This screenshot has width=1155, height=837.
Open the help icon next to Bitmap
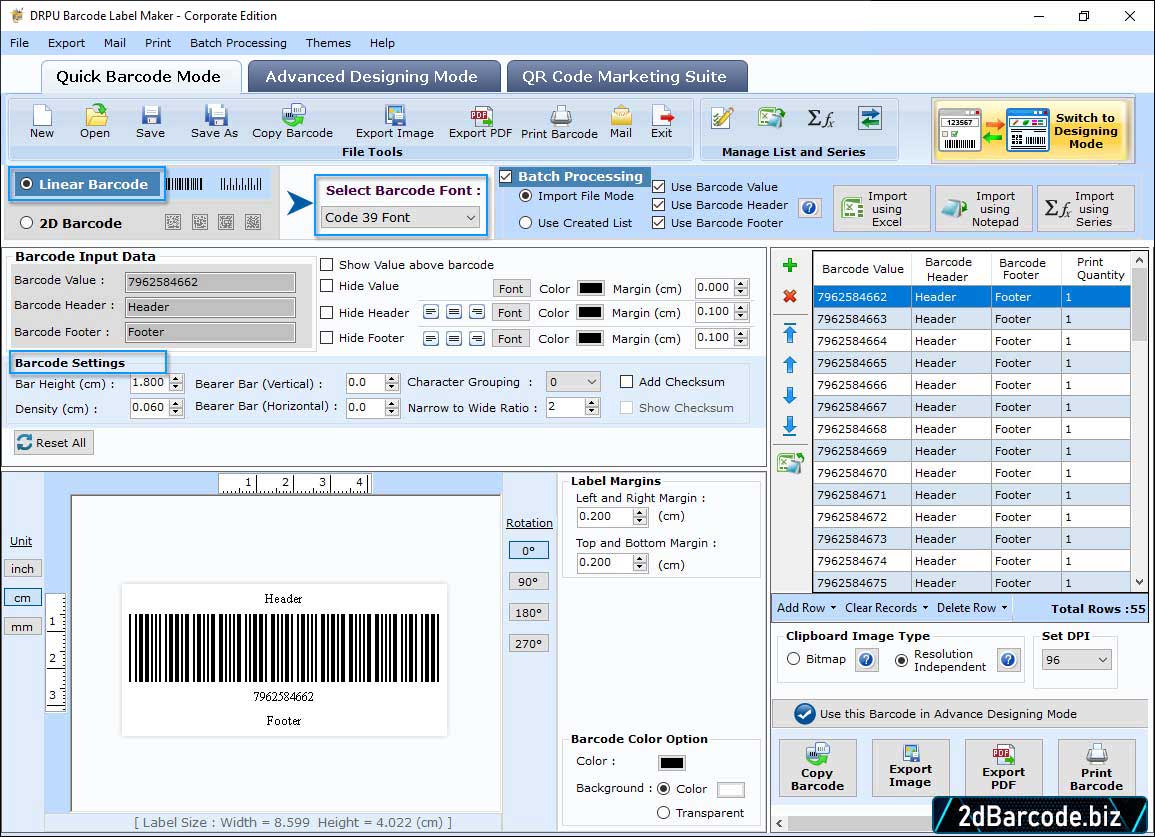pyautogui.click(x=866, y=660)
